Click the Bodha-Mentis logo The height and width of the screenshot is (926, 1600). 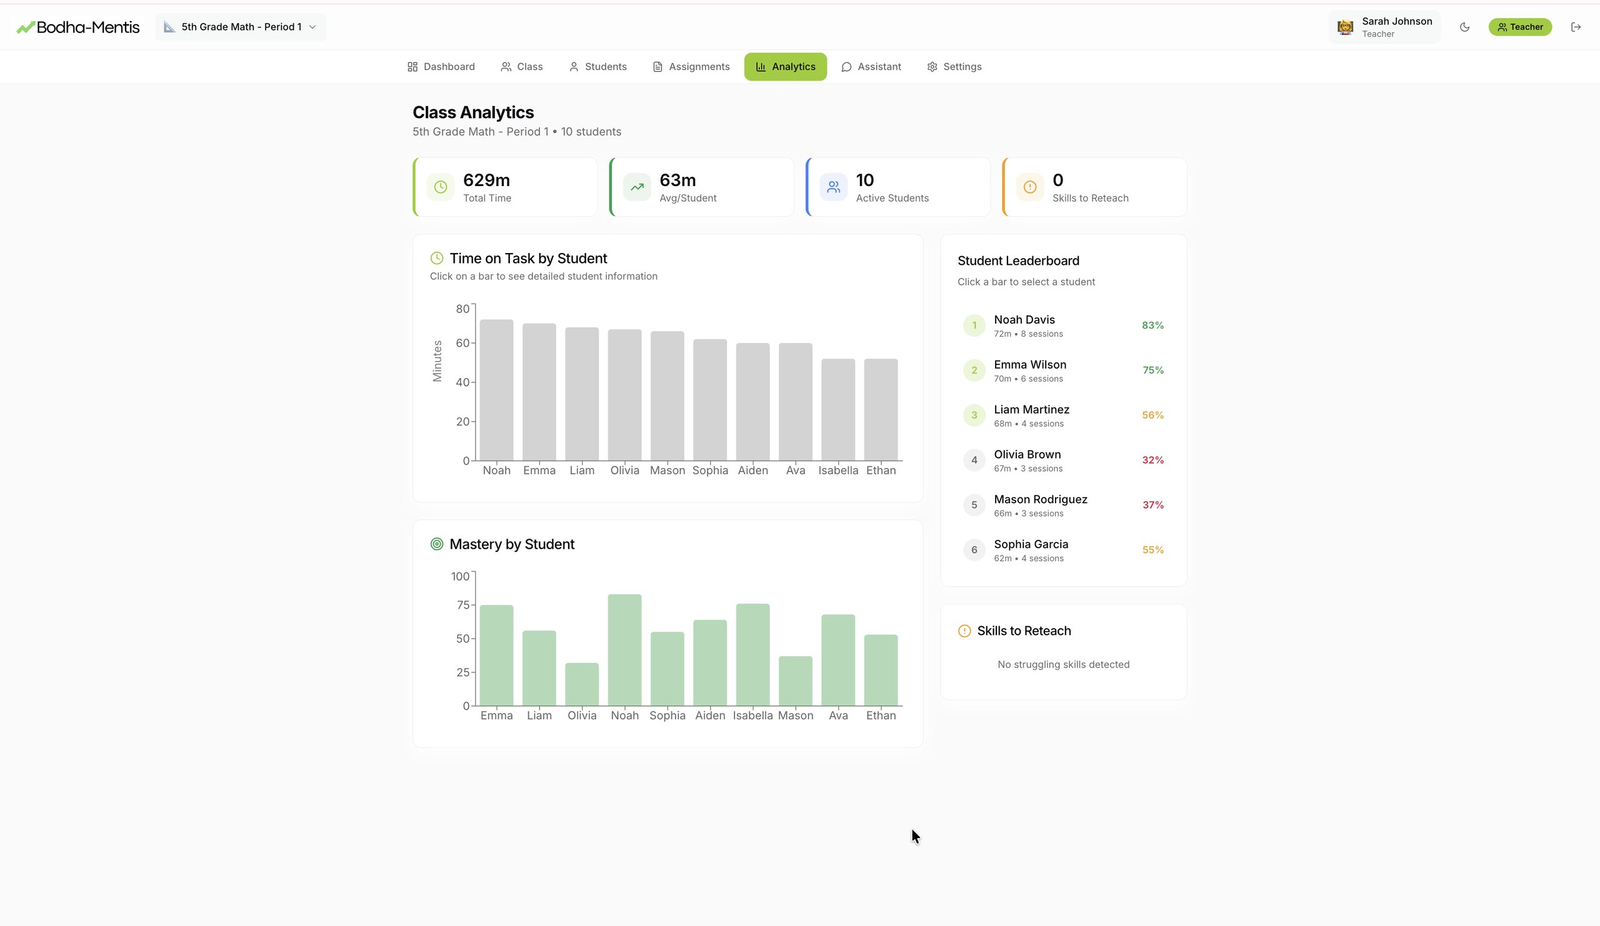pos(78,27)
